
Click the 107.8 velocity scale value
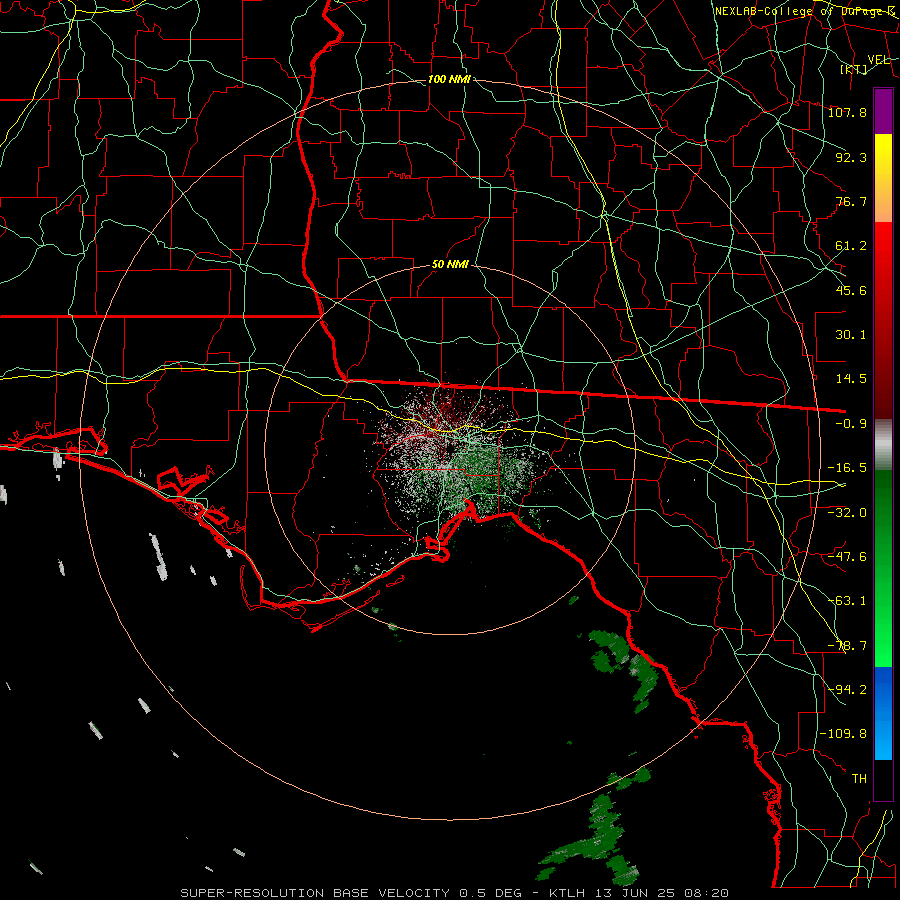coord(847,112)
